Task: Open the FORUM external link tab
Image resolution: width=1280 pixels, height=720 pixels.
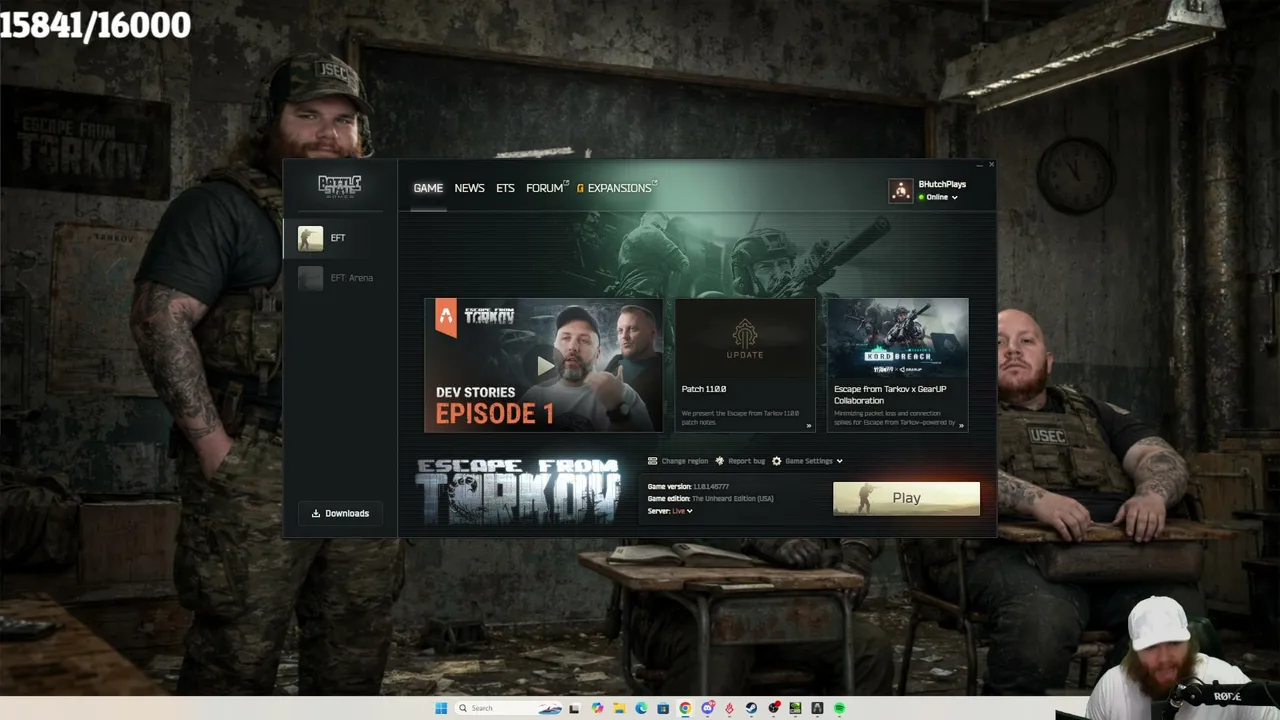Action: pos(547,188)
